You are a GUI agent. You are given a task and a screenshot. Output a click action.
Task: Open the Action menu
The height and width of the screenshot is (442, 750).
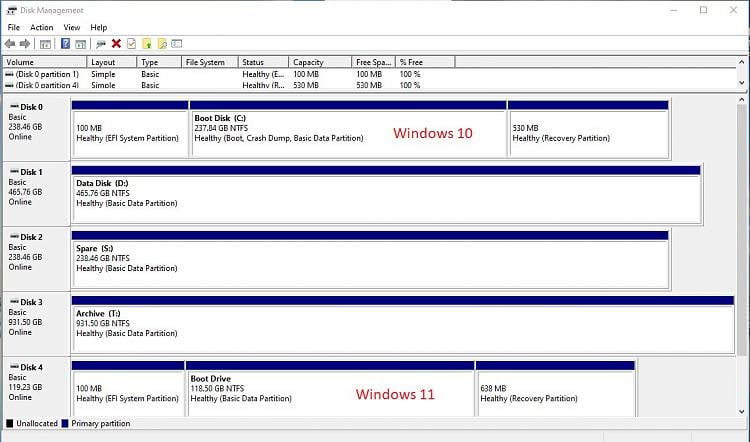(42, 27)
